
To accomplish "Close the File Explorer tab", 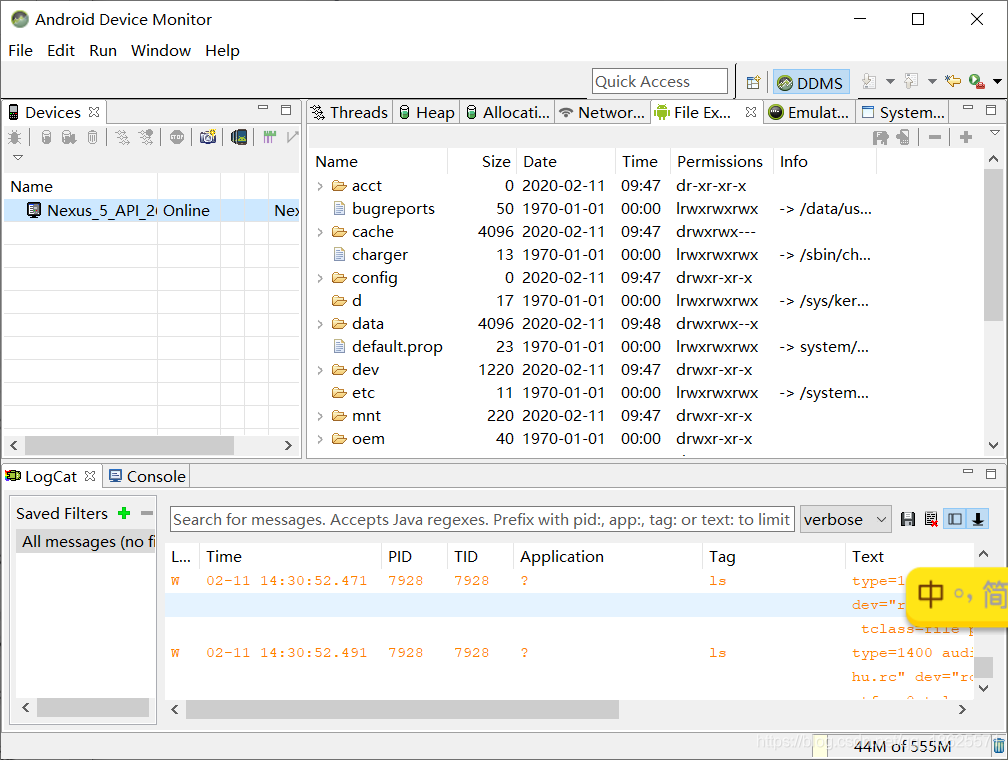I will click(751, 112).
